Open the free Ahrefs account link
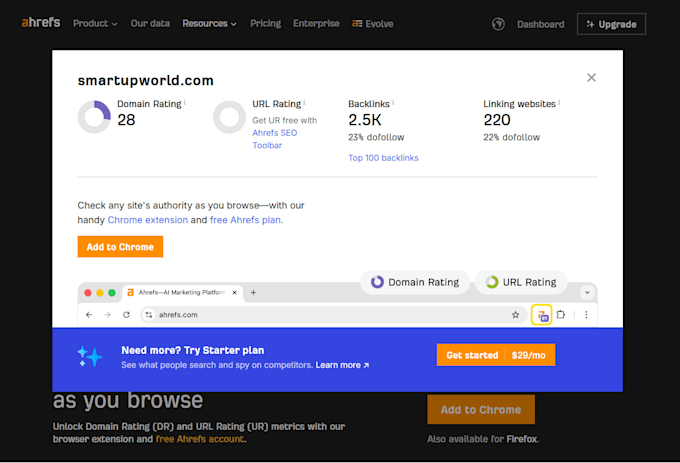This screenshot has height=463, width=680. [x=200, y=439]
